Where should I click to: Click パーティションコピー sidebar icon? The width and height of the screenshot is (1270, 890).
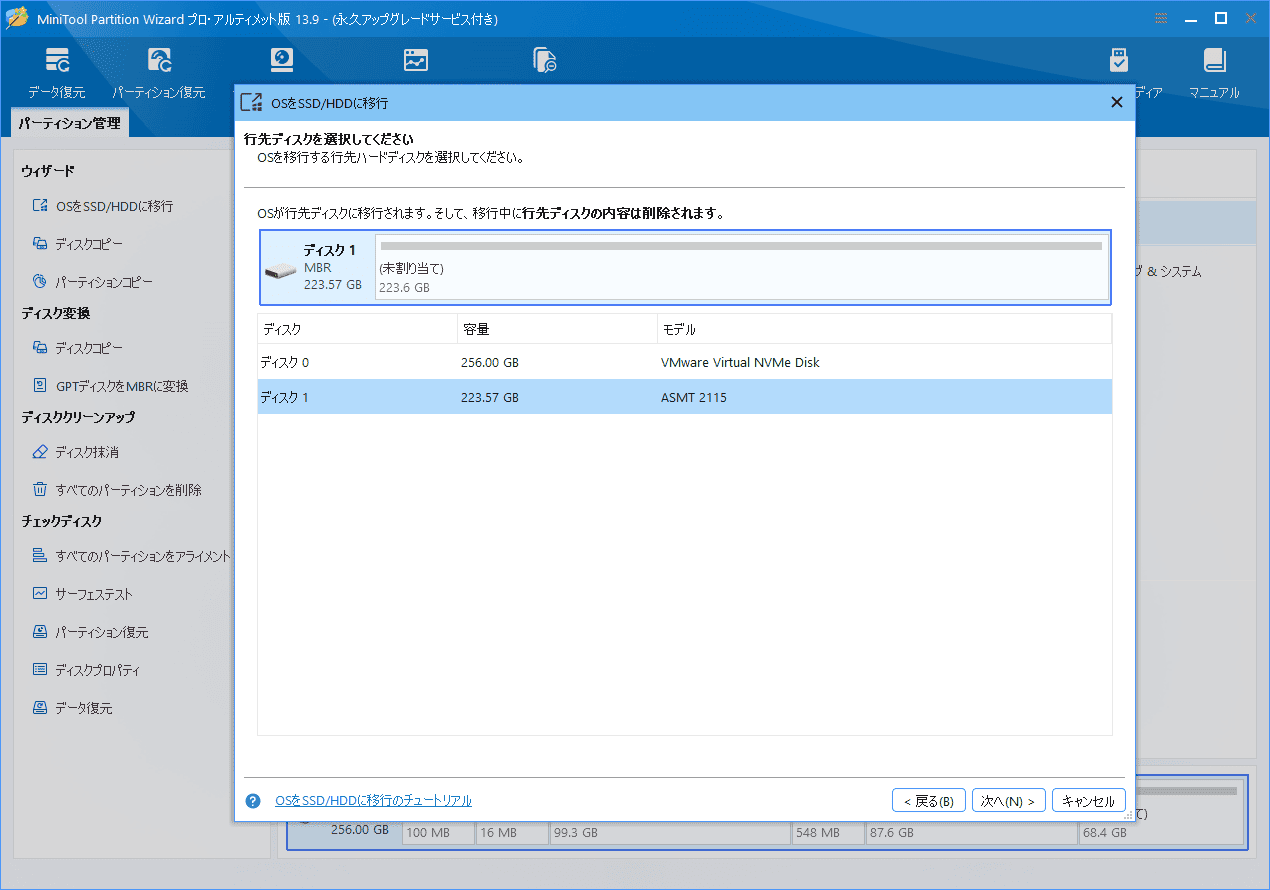[40, 282]
